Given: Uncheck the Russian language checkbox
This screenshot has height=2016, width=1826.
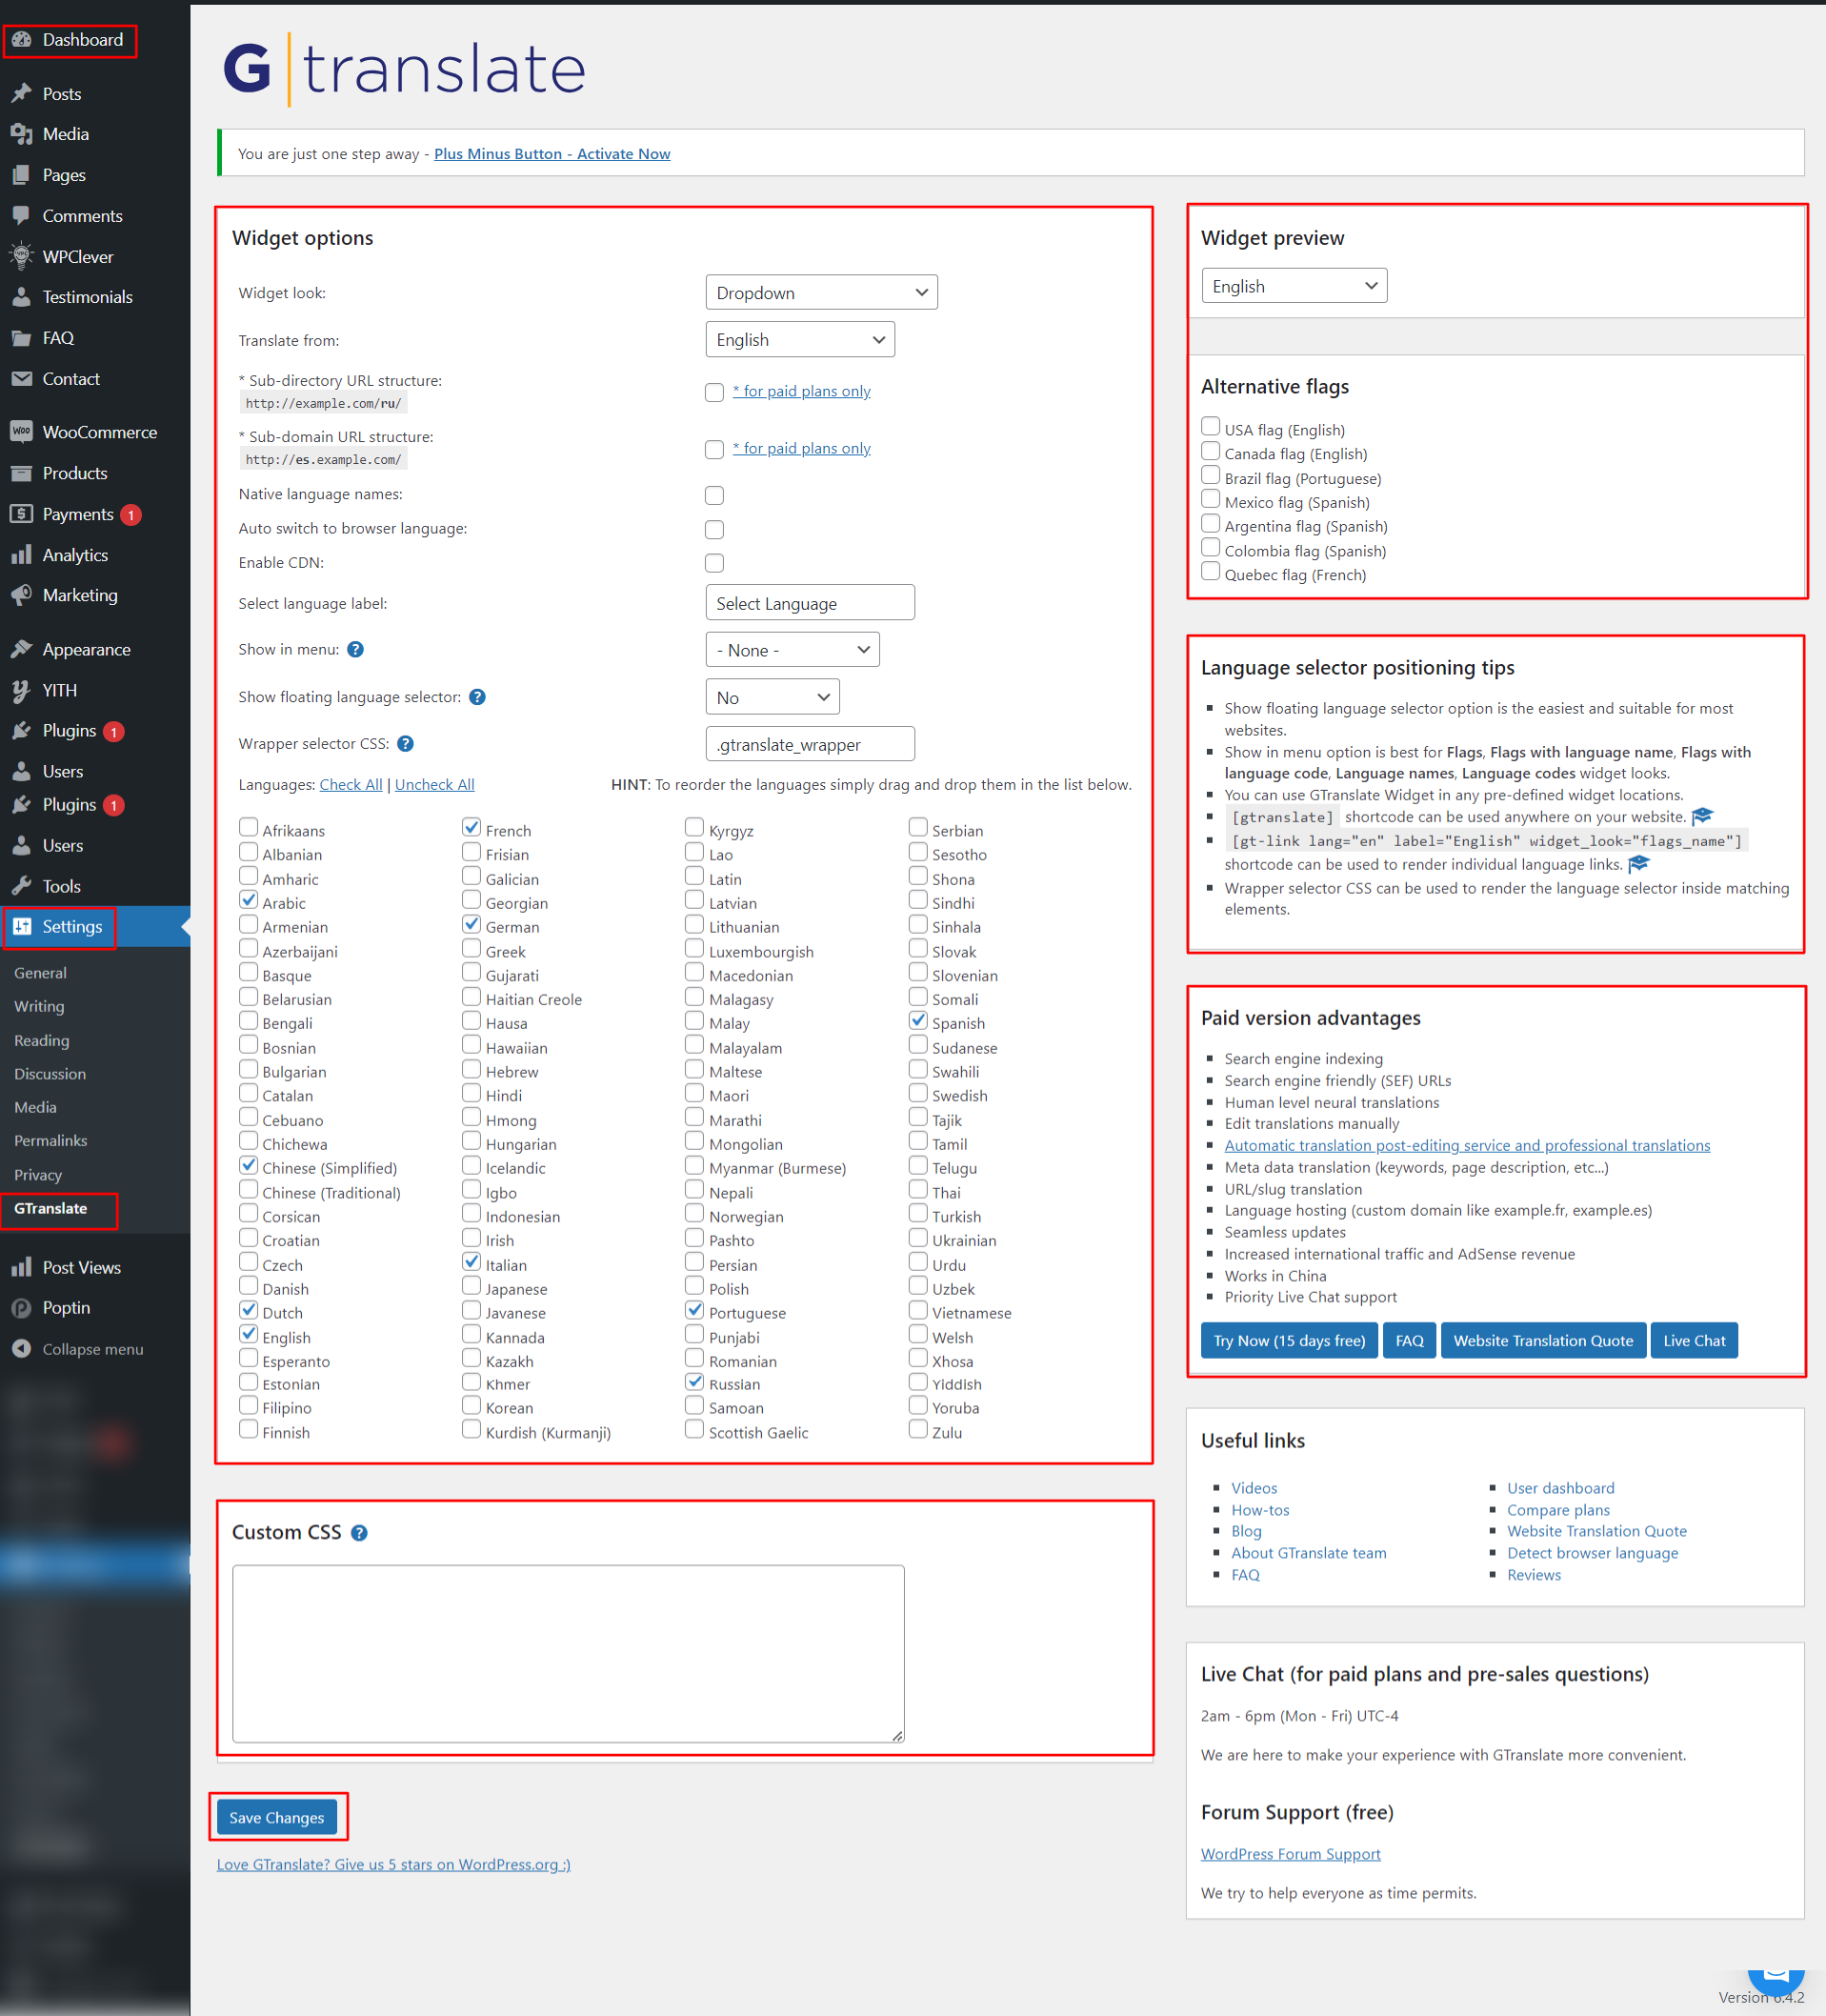Looking at the screenshot, I should [x=695, y=1382].
